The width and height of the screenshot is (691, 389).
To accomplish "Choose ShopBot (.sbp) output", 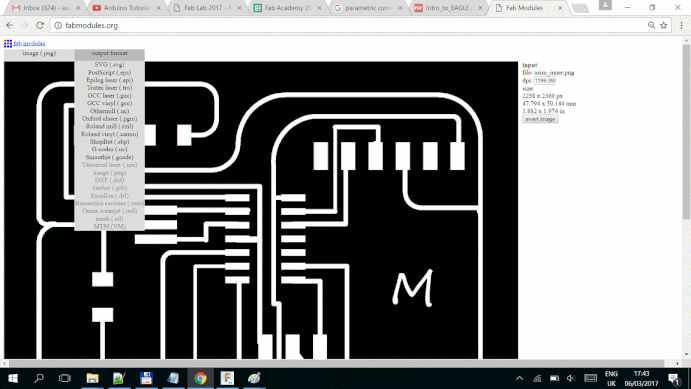I will coord(109,142).
